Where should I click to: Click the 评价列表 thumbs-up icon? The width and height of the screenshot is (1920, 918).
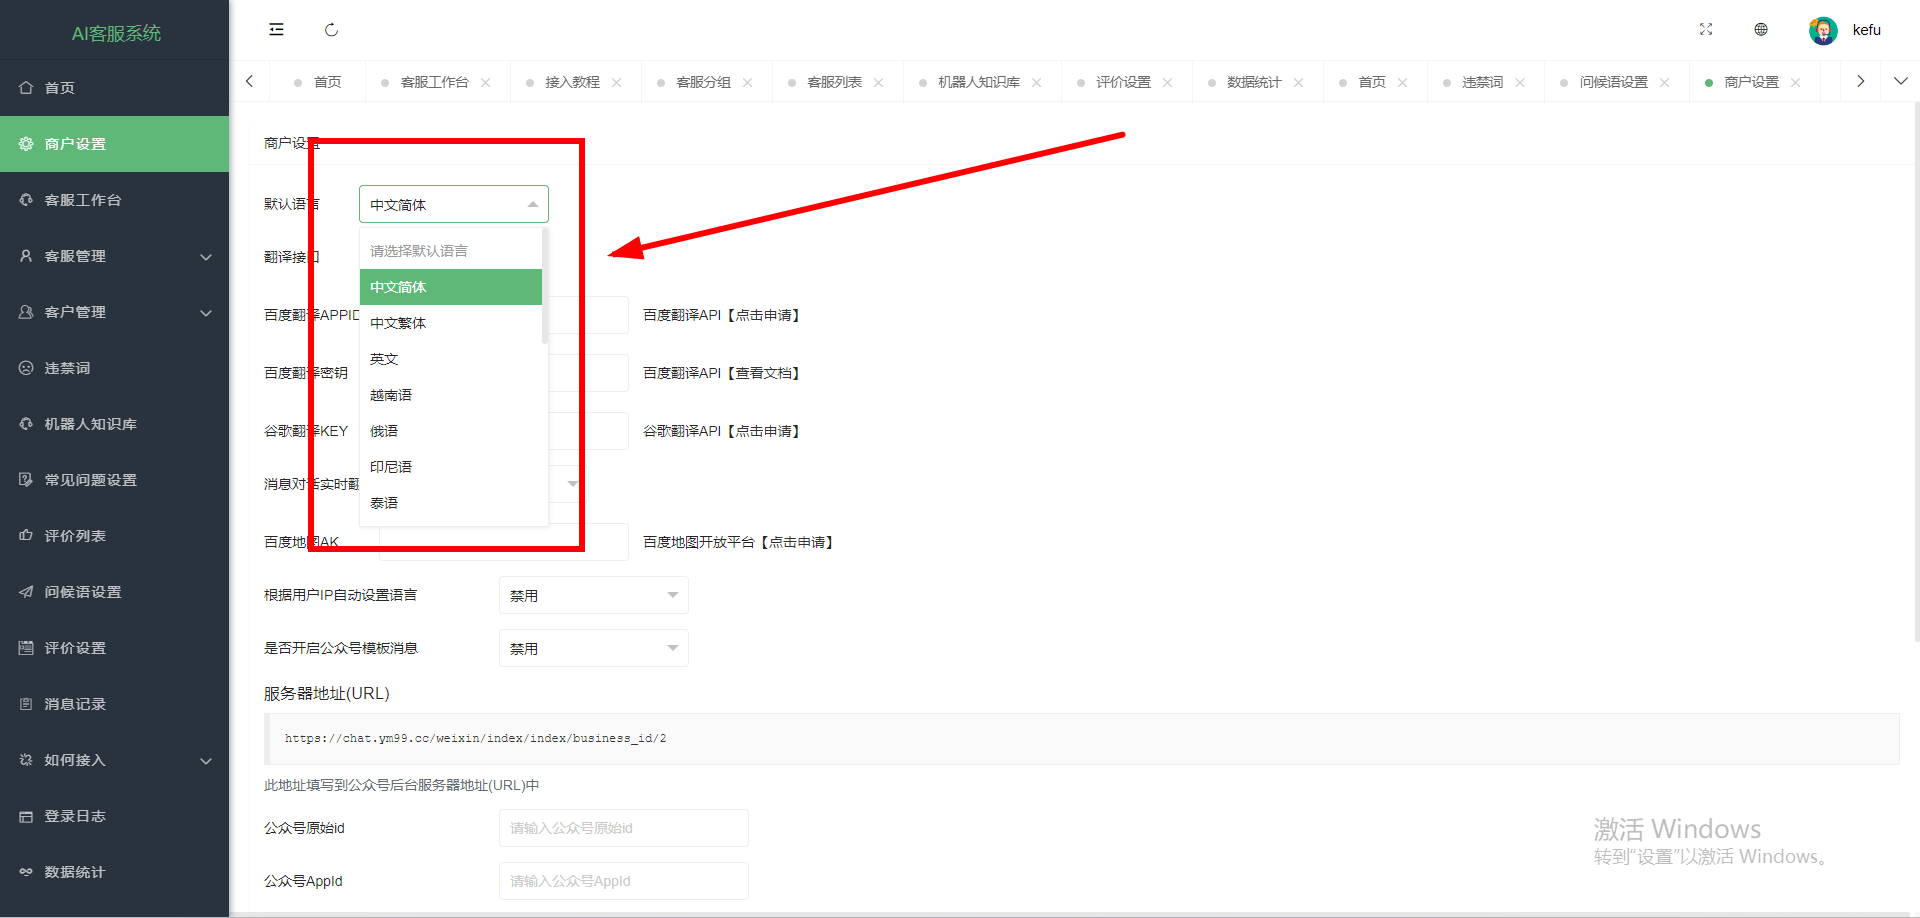tap(26, 536)
